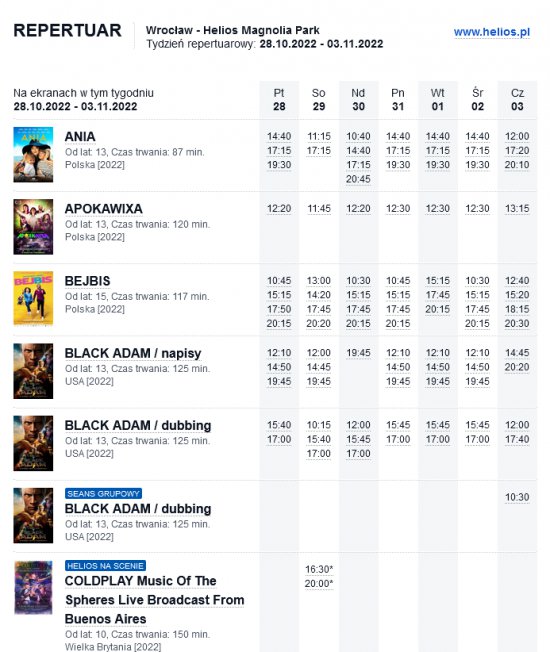The width and height of the screenshot is (550, 652).
Task: Open the ANIA movie poster thumbnail
Action: pos(33,155)
